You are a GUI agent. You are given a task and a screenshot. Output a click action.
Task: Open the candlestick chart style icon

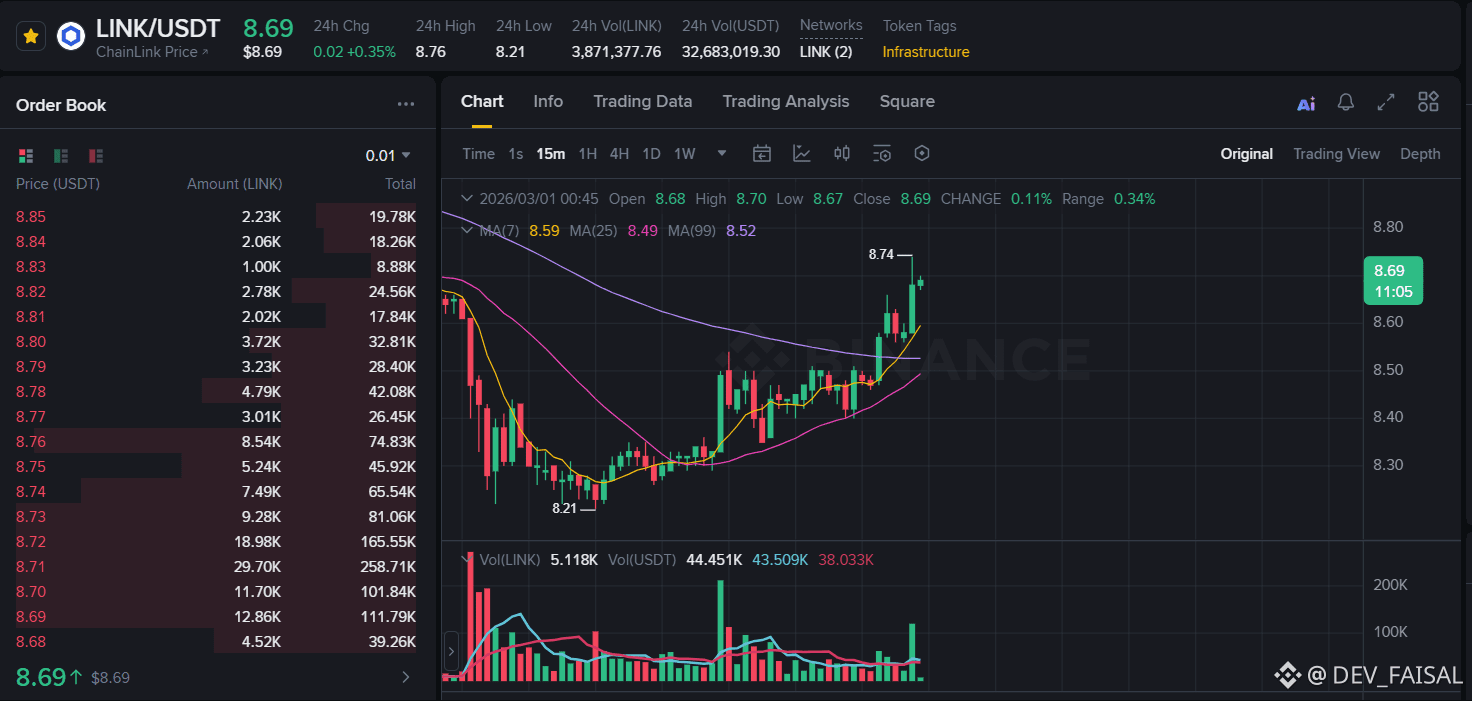(842, 153)
